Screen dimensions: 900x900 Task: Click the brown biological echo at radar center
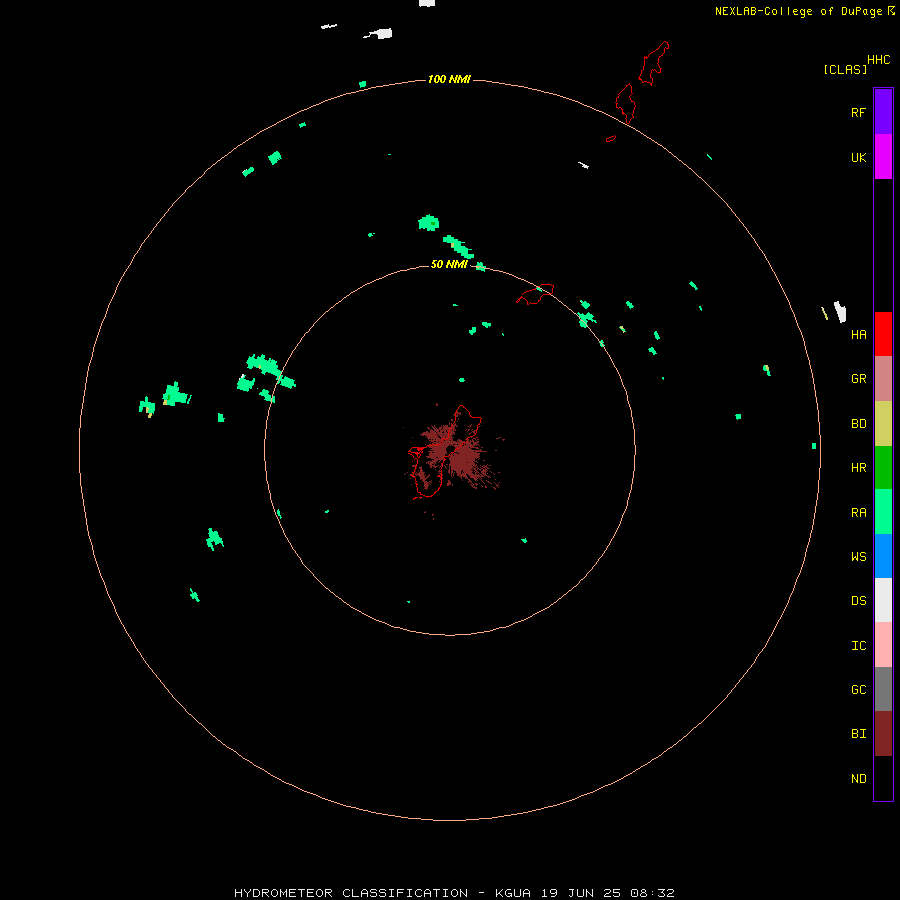click(x=453, y=456)
